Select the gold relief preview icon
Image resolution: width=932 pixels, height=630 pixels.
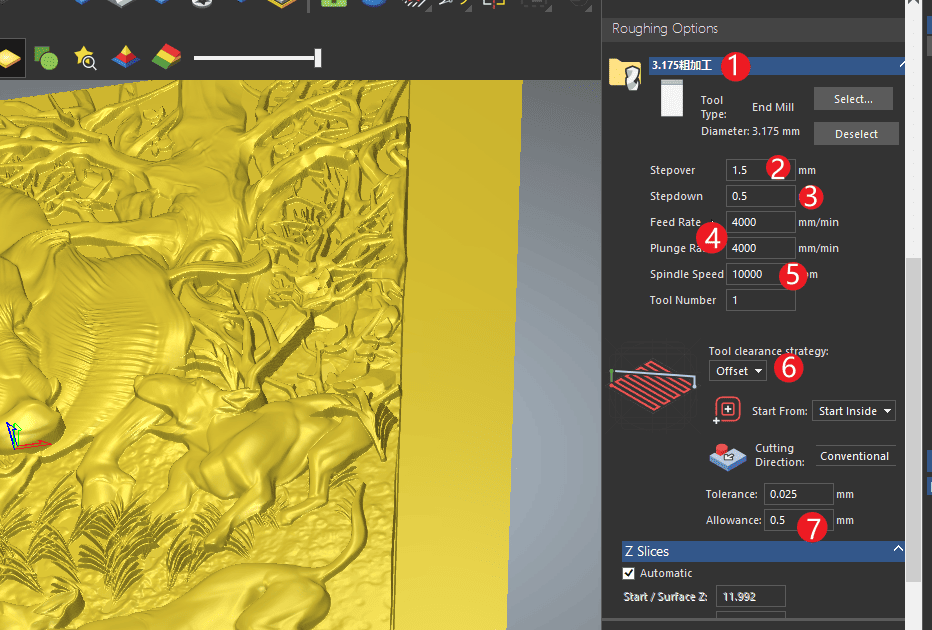(x=11, y=58)
